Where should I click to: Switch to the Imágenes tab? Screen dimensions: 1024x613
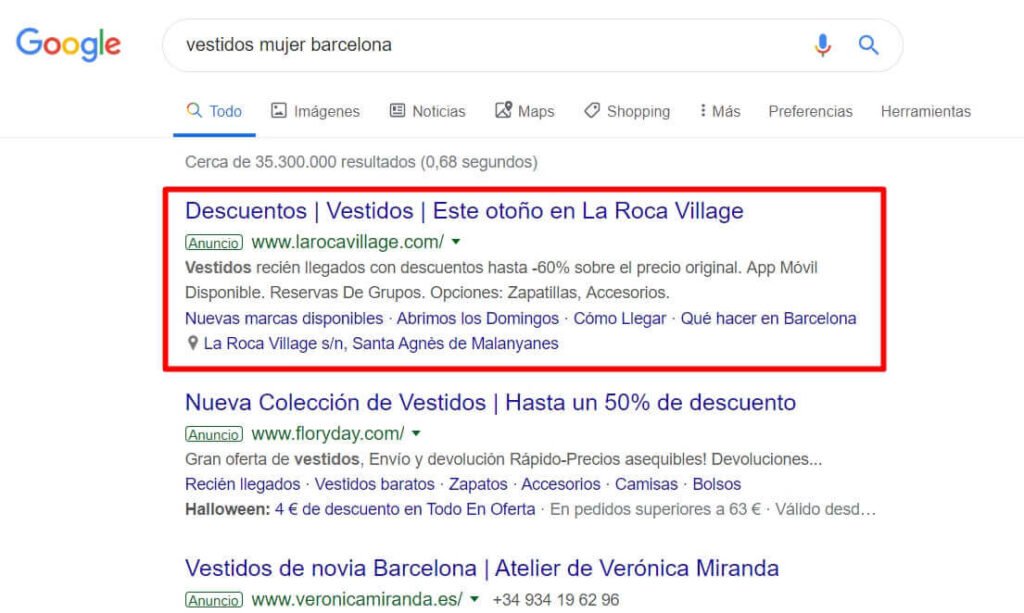(315, 111)
